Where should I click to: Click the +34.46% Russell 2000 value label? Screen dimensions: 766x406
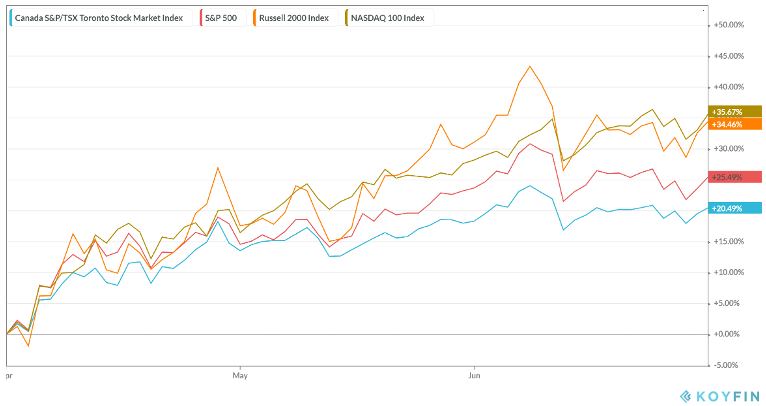click(x=735, y=124)
